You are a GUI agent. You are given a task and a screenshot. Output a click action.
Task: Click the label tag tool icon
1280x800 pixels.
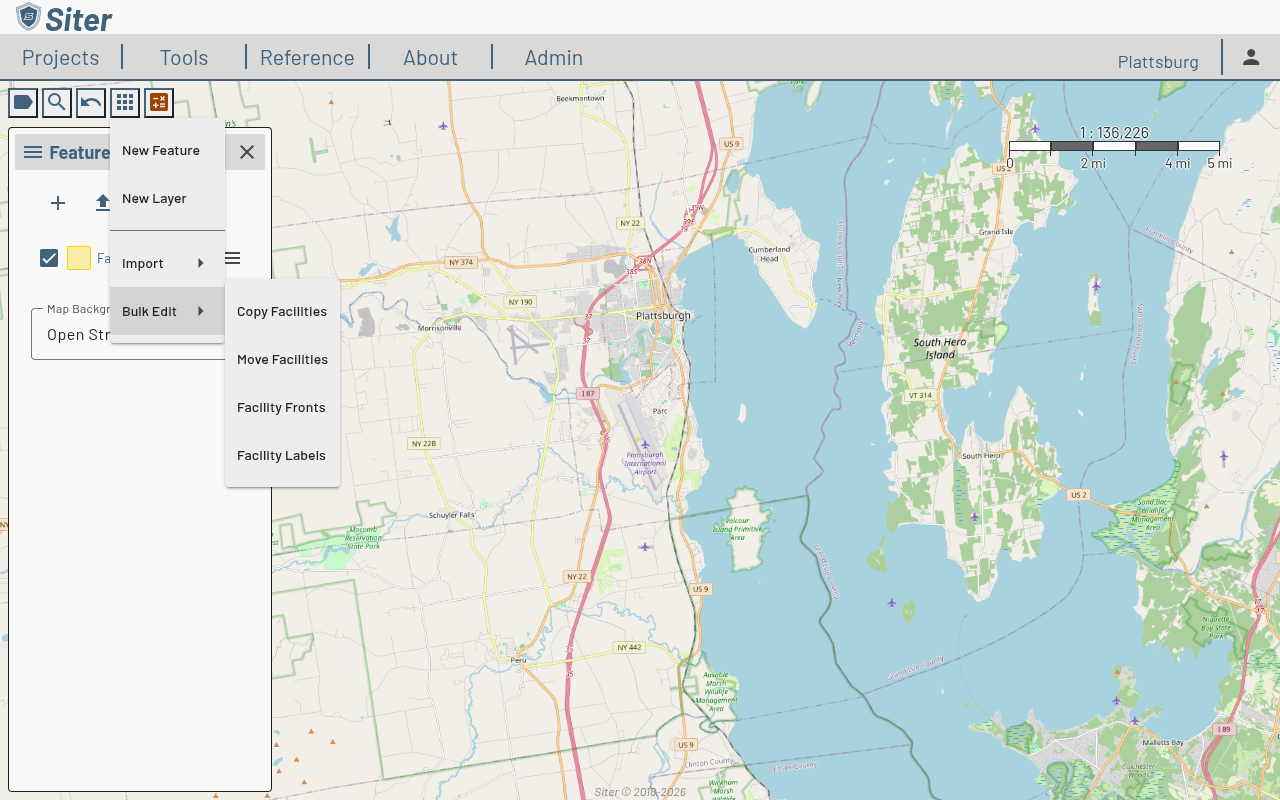(23, 102)
